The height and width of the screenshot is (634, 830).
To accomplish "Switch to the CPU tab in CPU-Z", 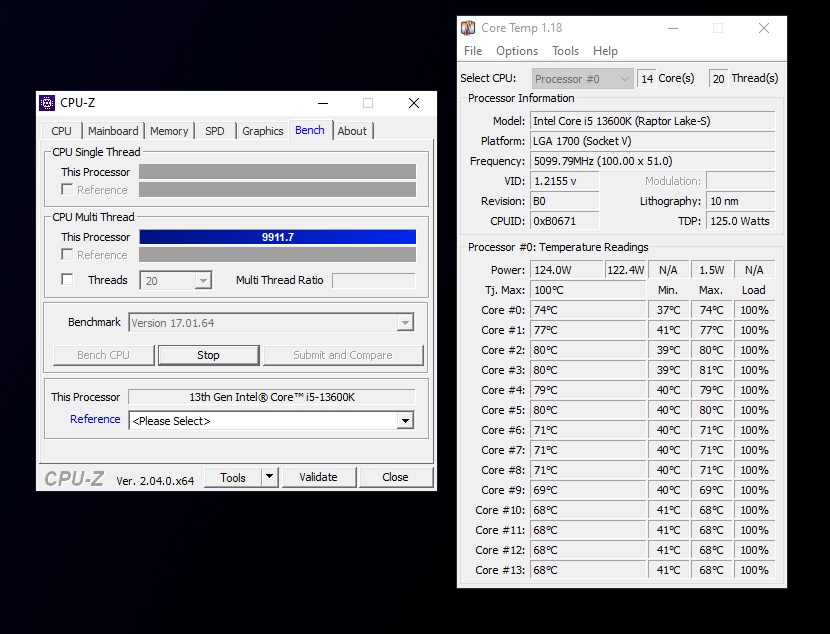I will click(x=61, y=131).
